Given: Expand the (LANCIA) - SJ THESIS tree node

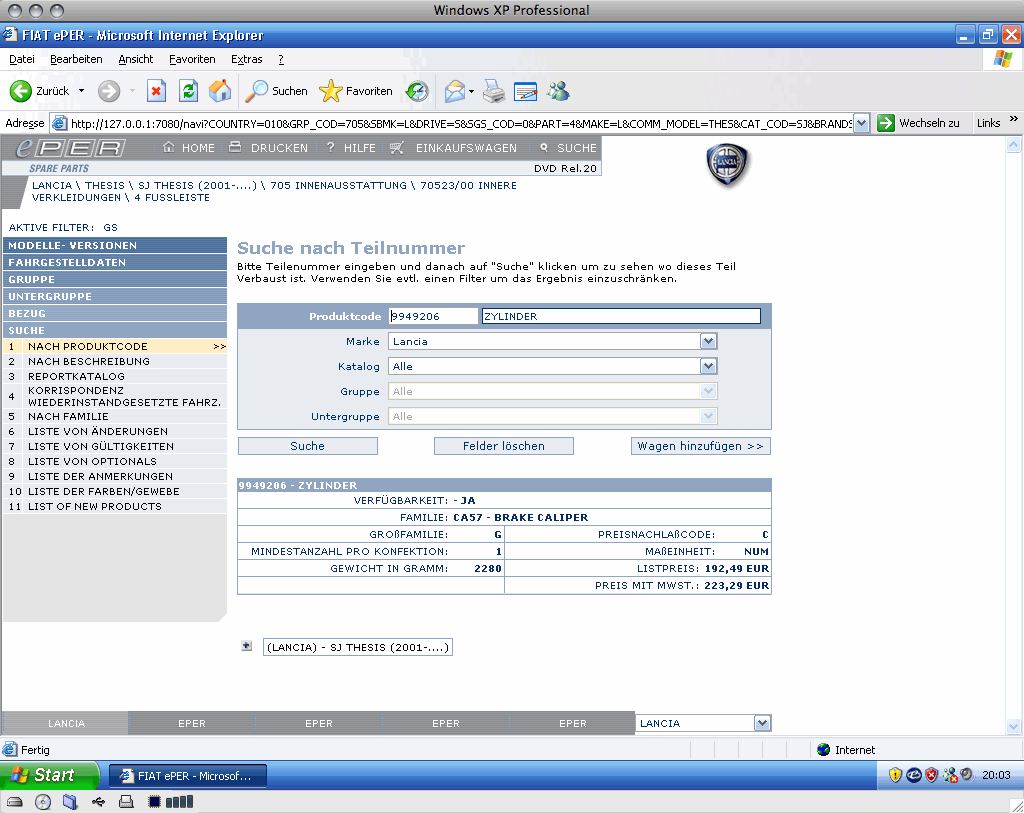Looking at the screenshot, I should pyautogui.click(x=246, y=646).
